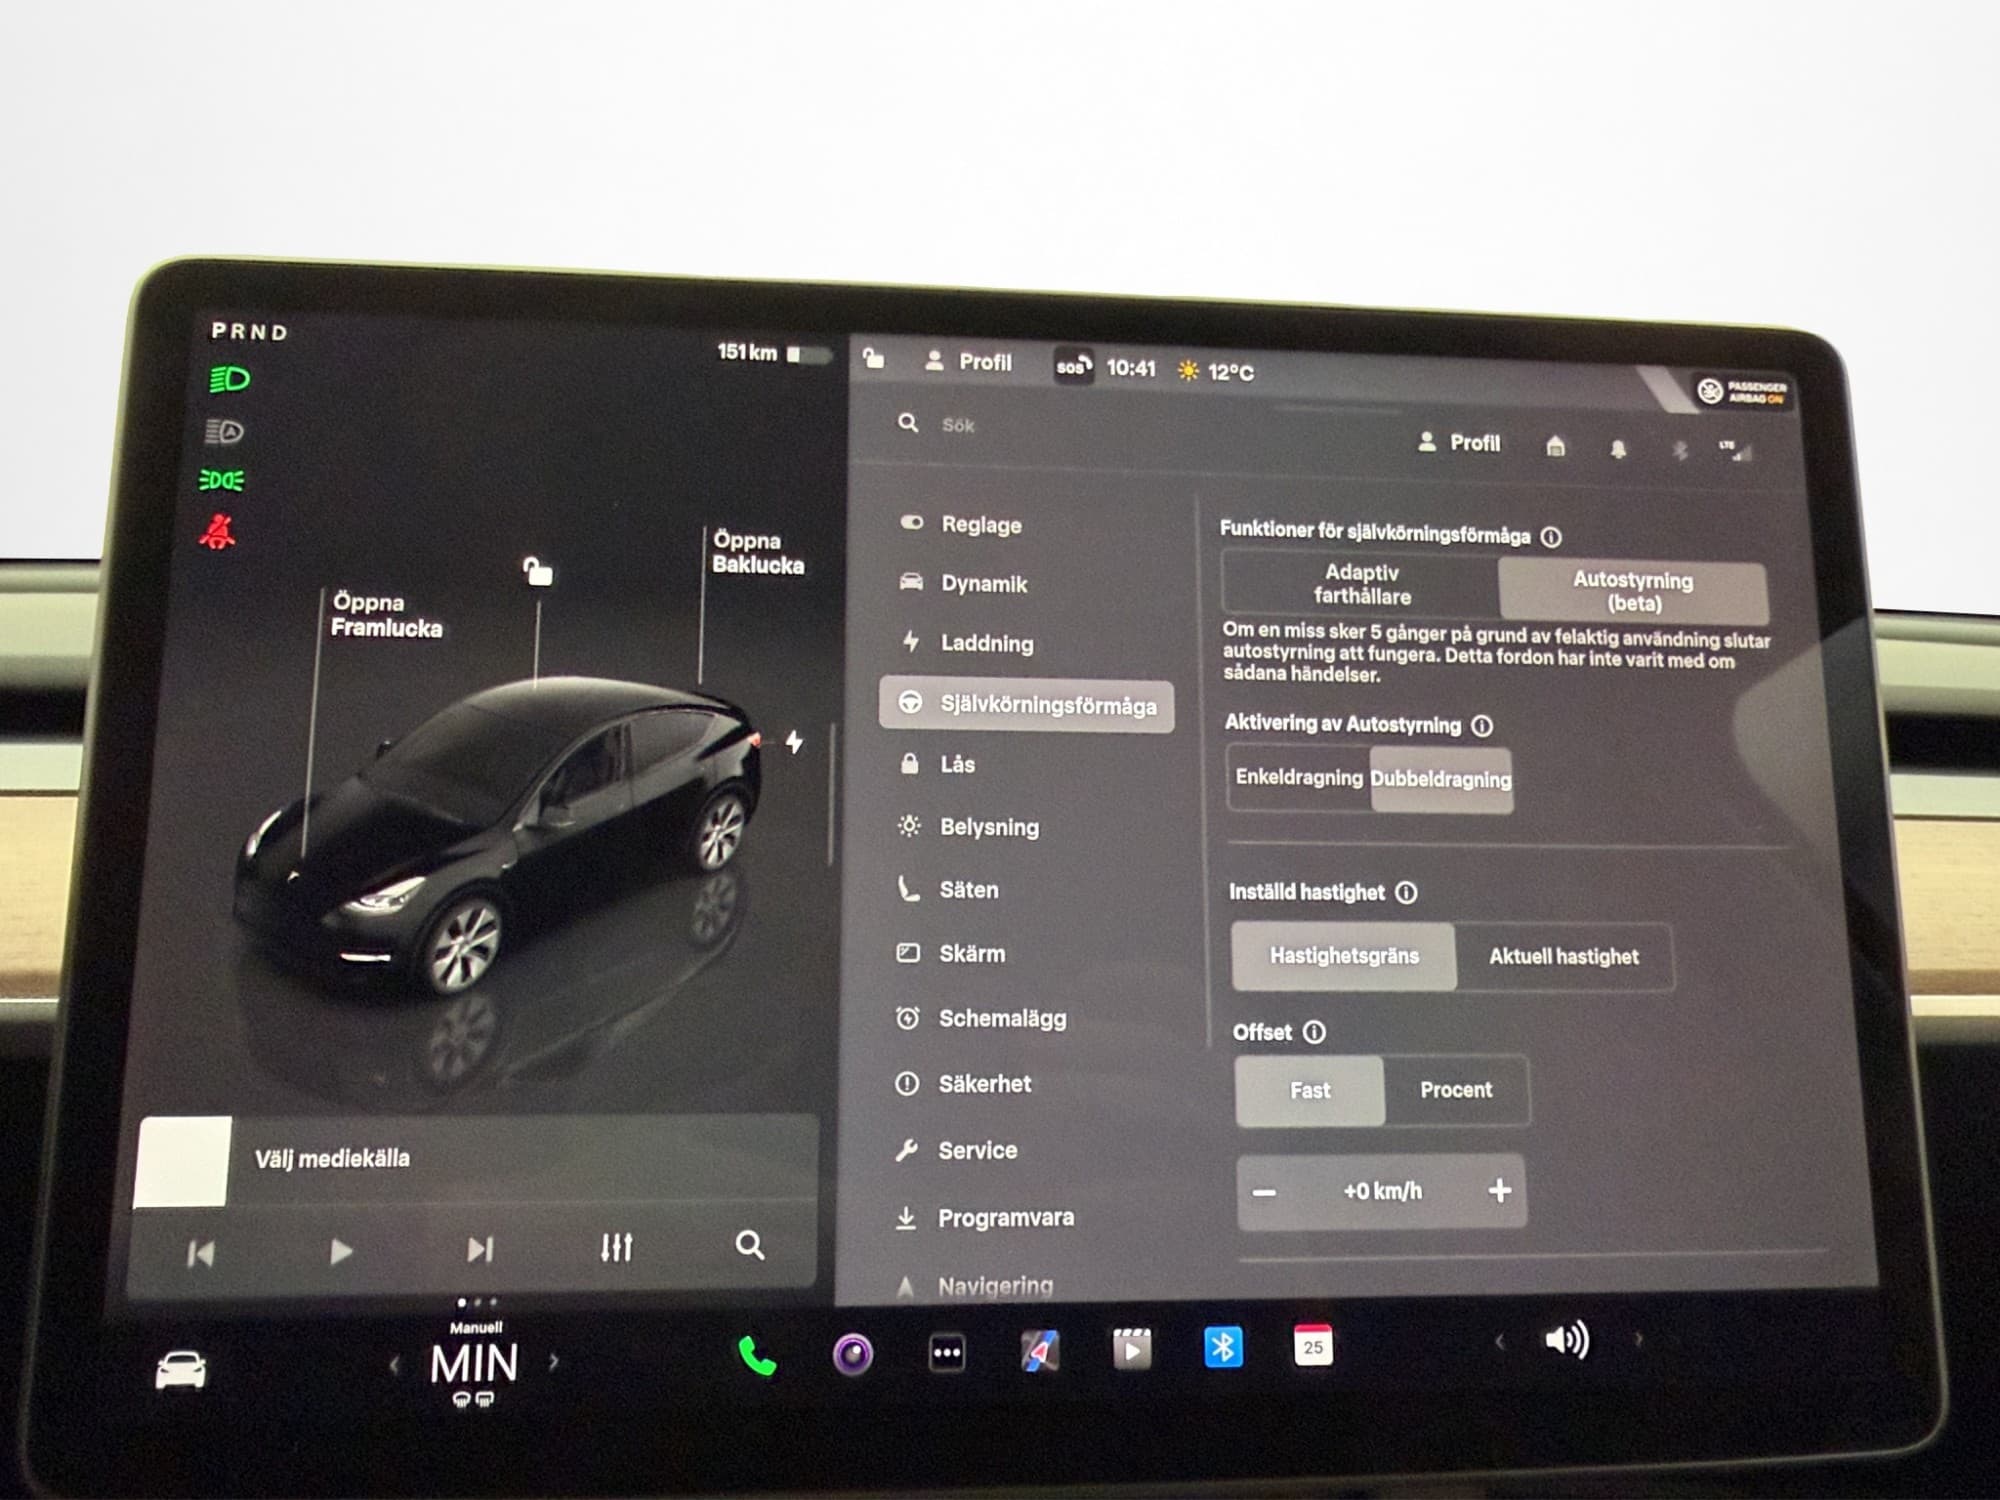This screenshot has height=1500, width=2000.
Task: Launch the dashcam camera app
Action: point(853,1355)
